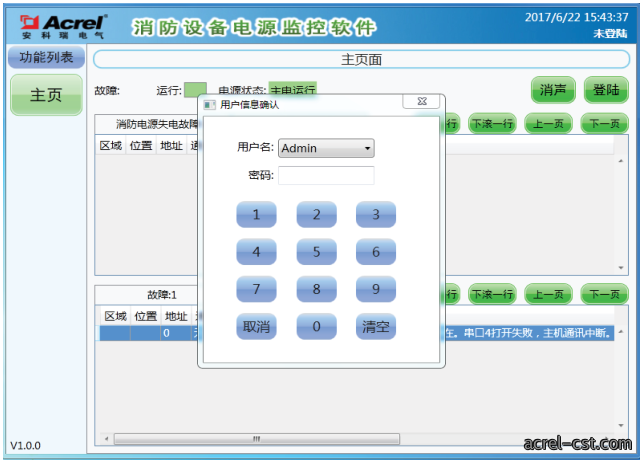Screen dimensions: 642x463
Task: Mute alarm with 消声 button
Action: pos(553,90)
